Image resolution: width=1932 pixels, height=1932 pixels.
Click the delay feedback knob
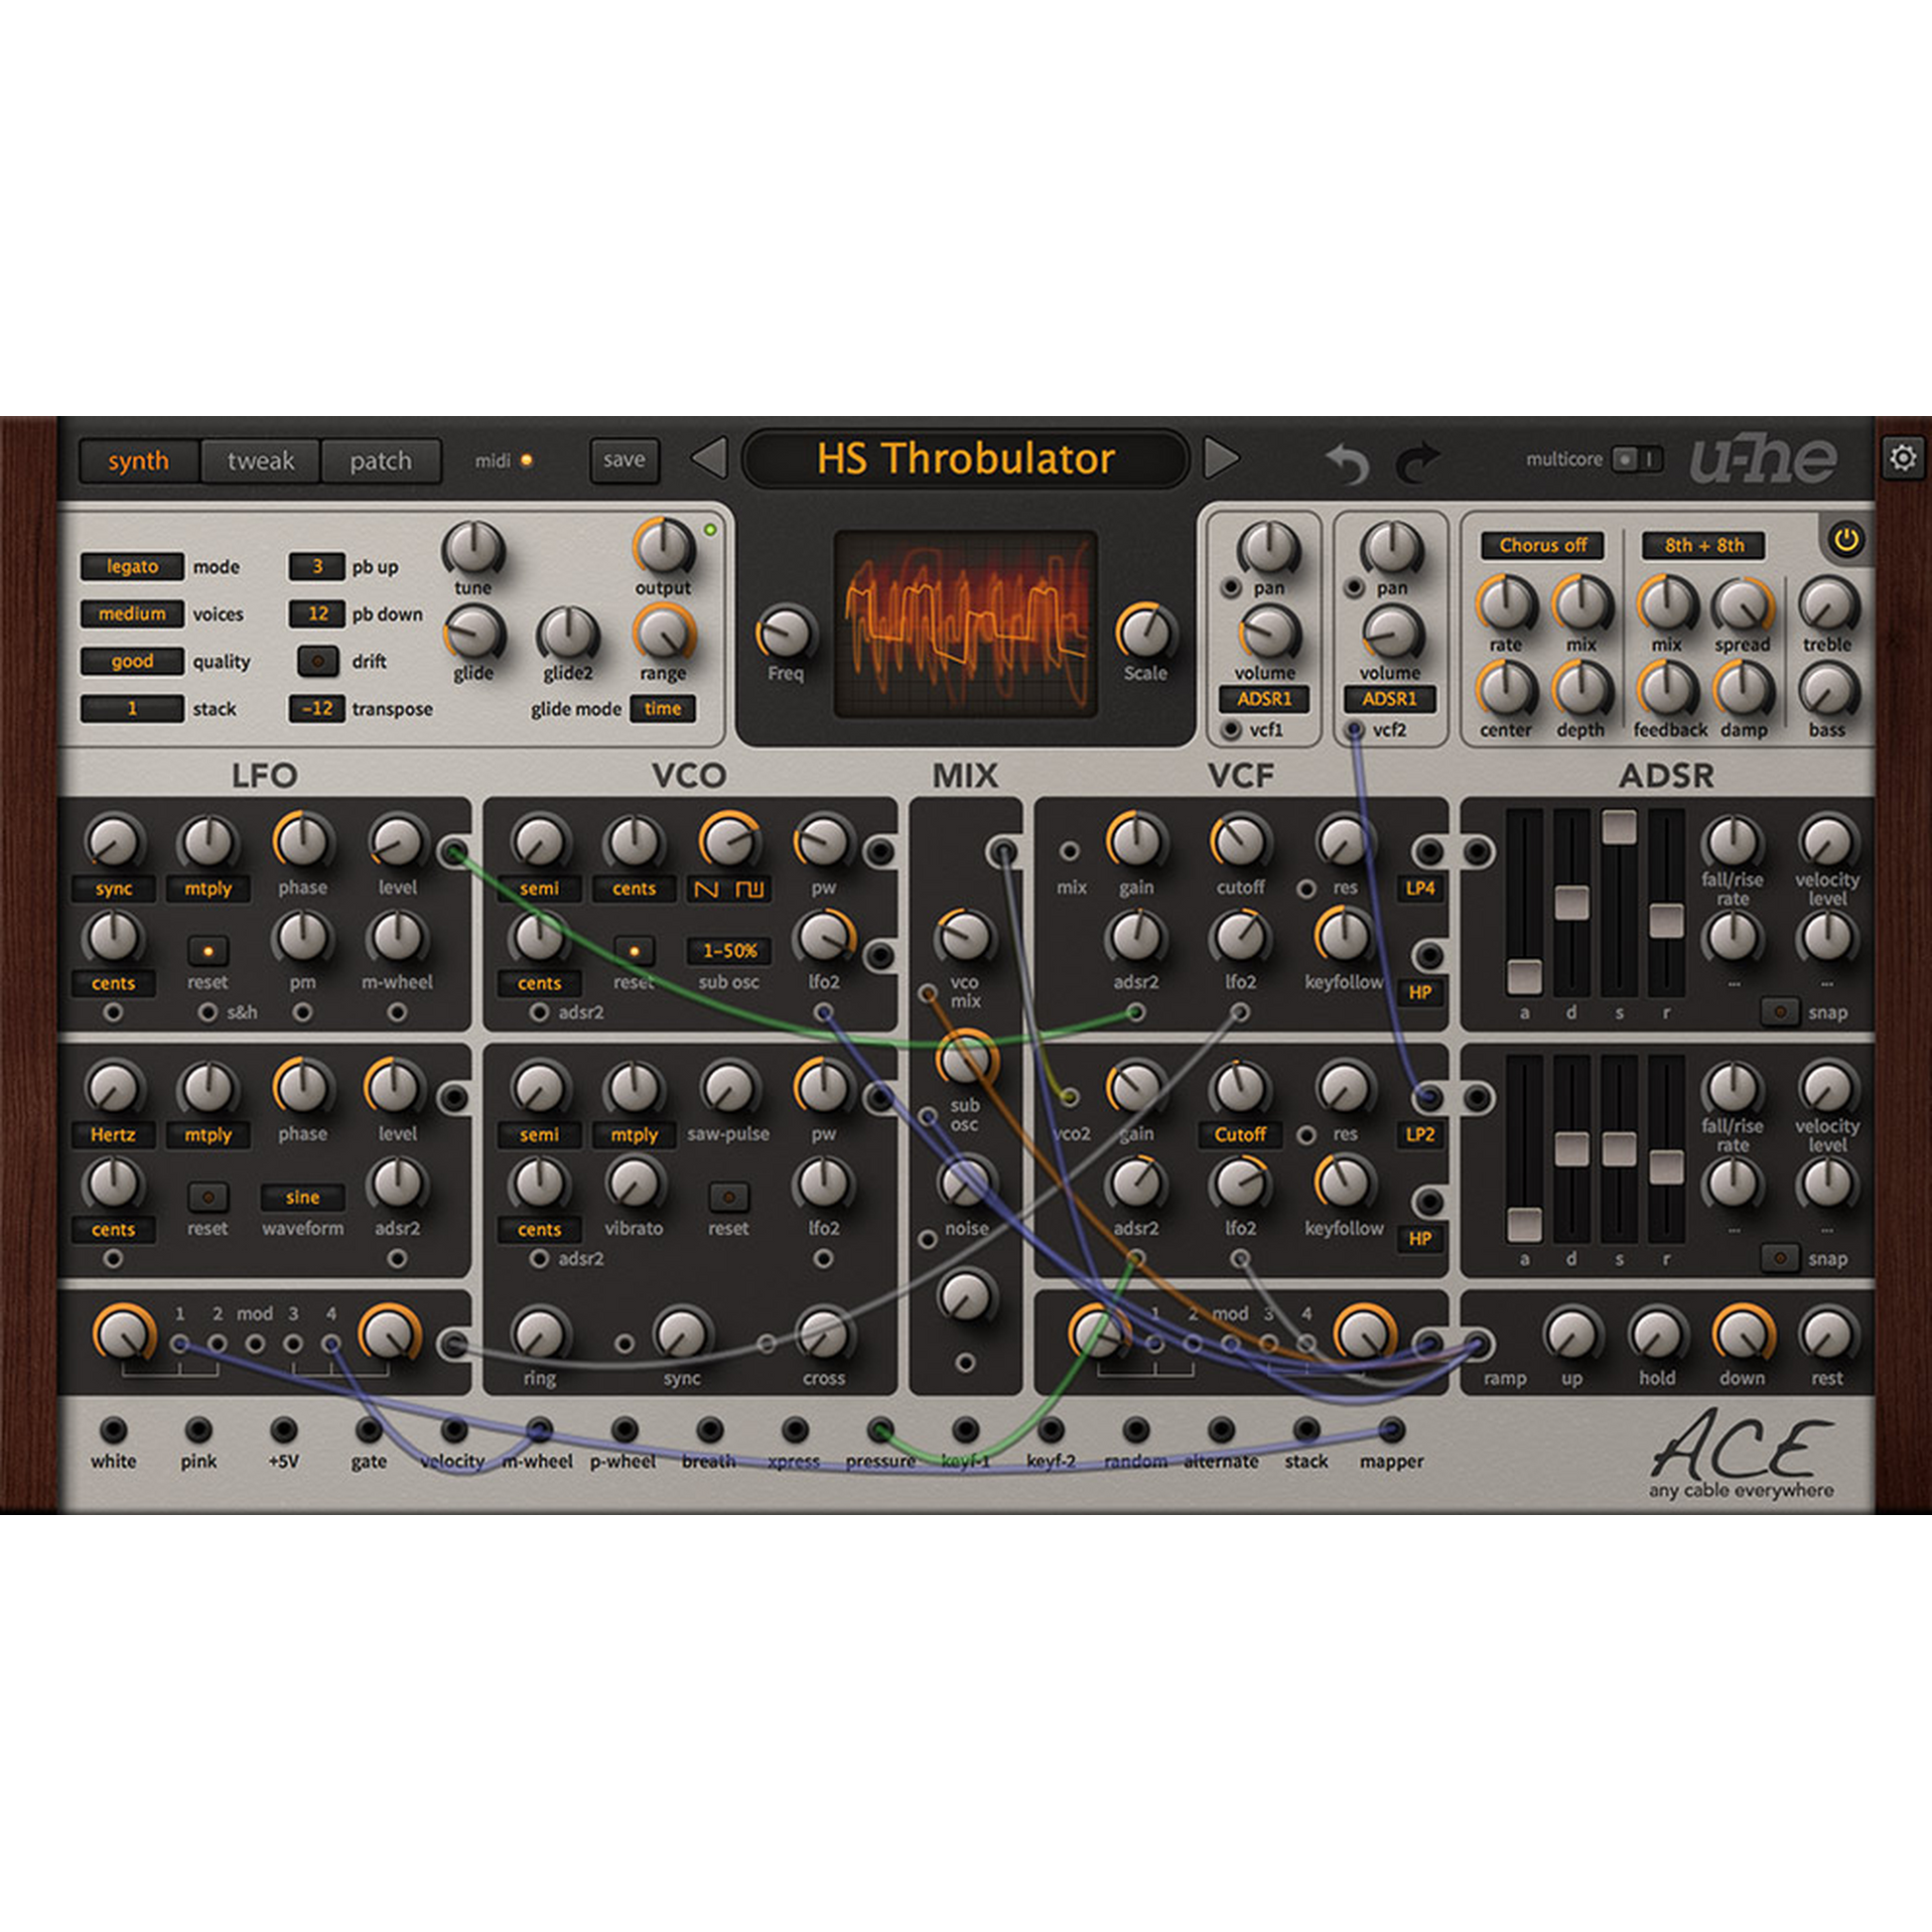pos(1667,690)
